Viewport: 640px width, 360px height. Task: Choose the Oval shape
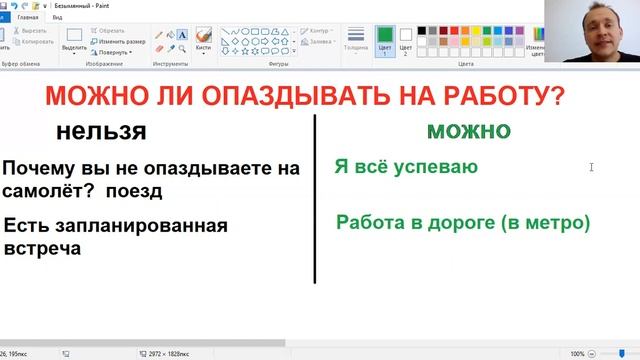tap(245, 32)
